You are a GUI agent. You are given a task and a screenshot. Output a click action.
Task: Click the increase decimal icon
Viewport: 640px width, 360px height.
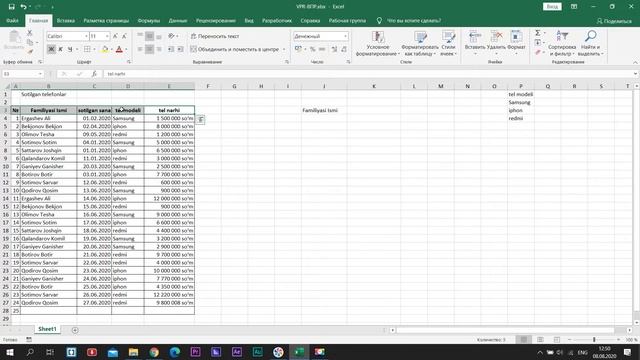click(x=334, y=49)
